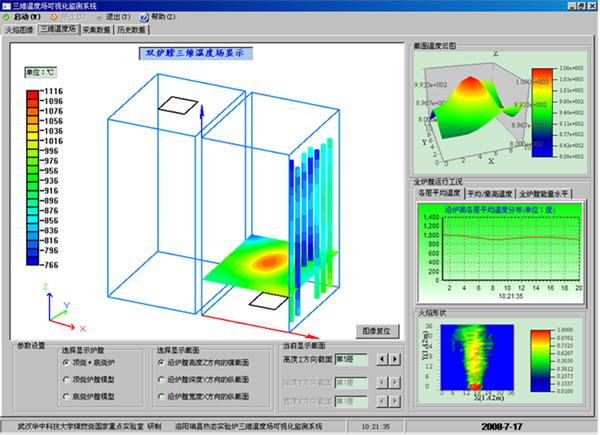Open the 历史数据 tab
This screenshot has width=600, height=435.
pyautogui.click(x=135, y=30)
